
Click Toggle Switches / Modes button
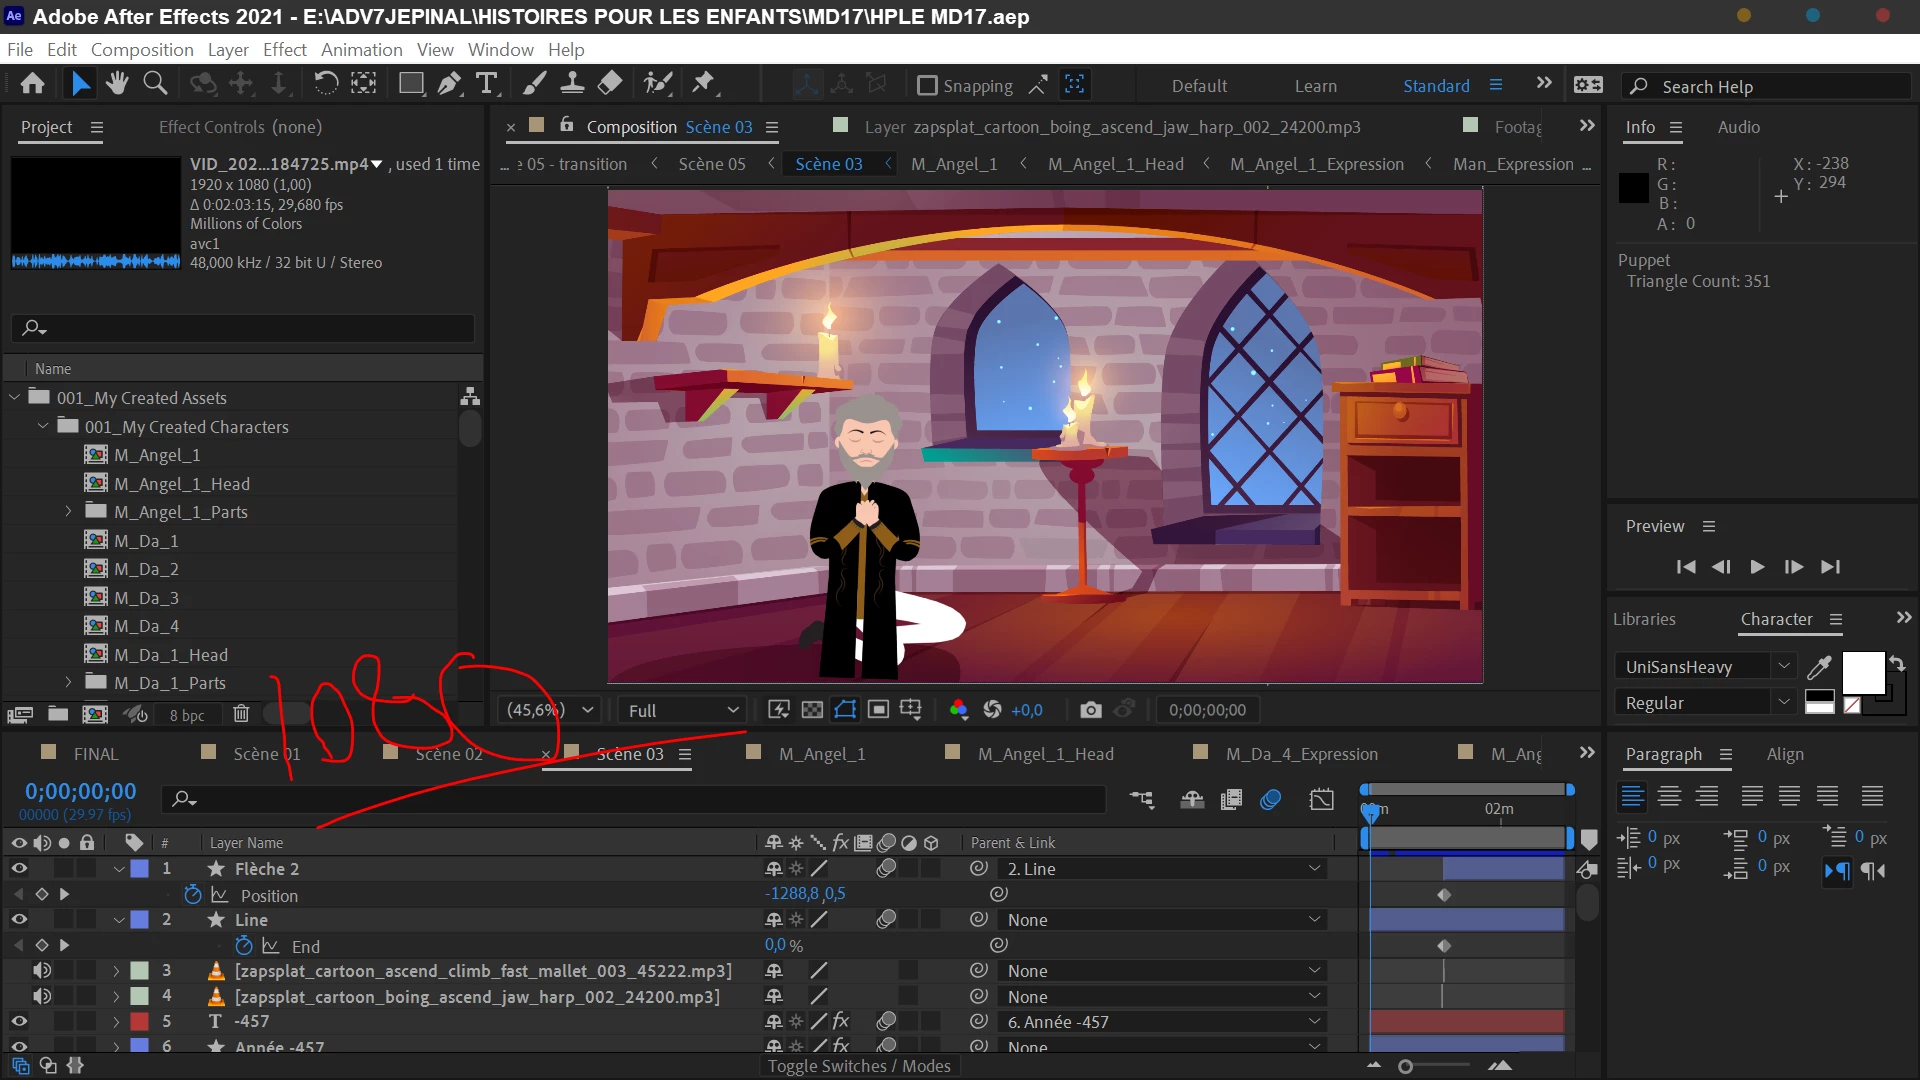tap(858, 1066)
